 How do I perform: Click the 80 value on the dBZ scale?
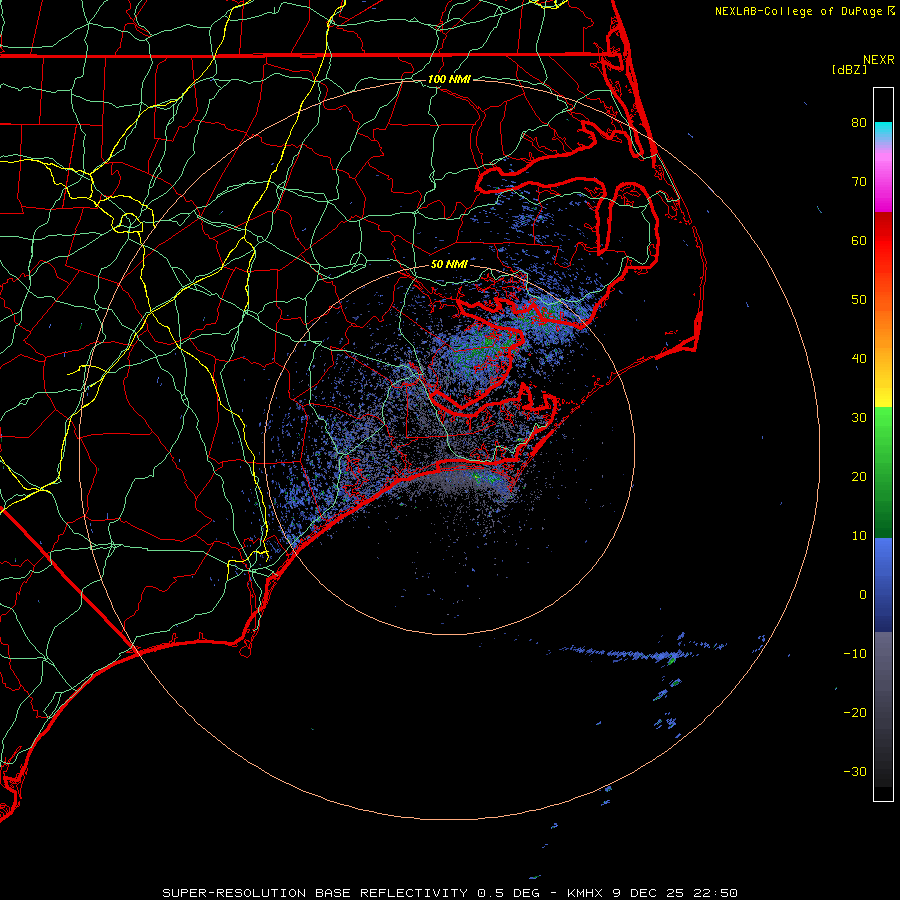click(x=859, y=122)
